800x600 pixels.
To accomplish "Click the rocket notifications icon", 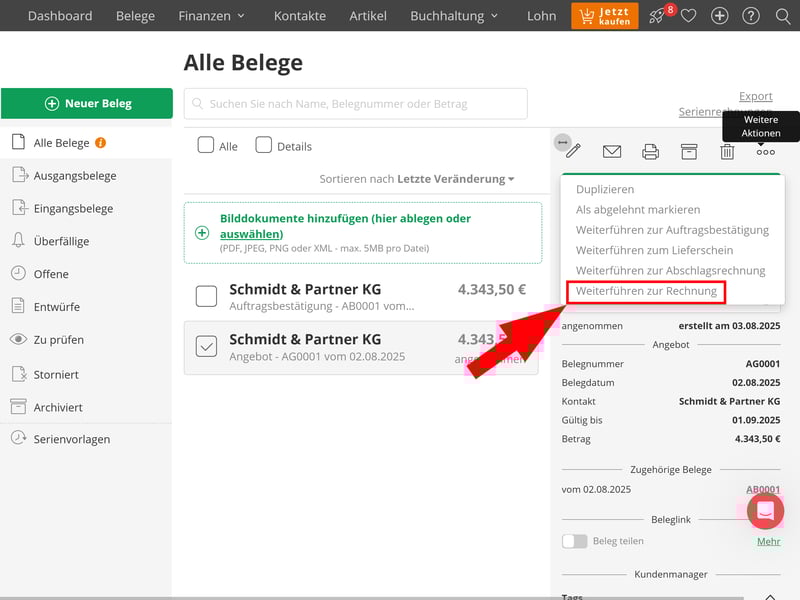I will point(657,16).
